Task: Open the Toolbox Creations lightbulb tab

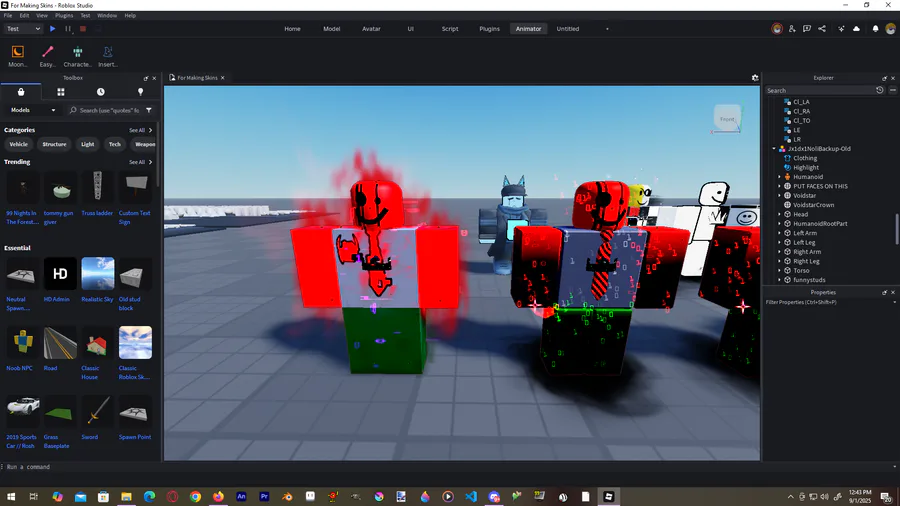Action: pos(141,92)
